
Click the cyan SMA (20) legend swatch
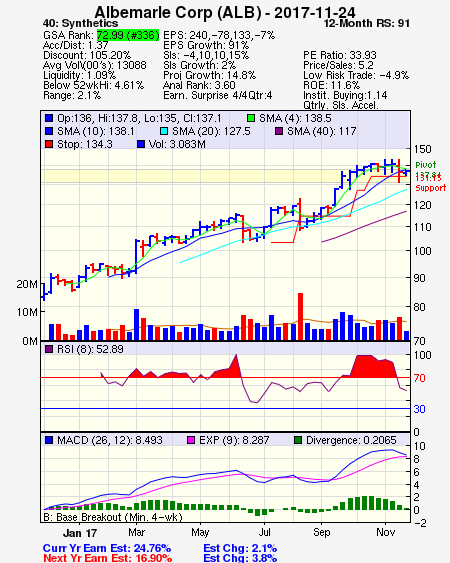point(164,131)
